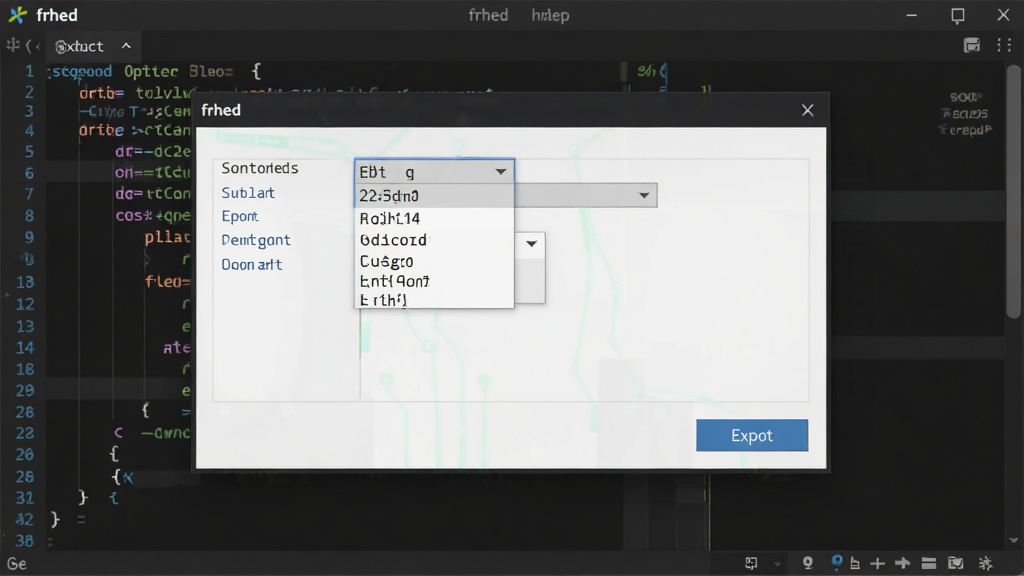Click the L-shaped icon beside the blue pin
This screenshot has height=576, width=1024.
(x=855, y=563)
